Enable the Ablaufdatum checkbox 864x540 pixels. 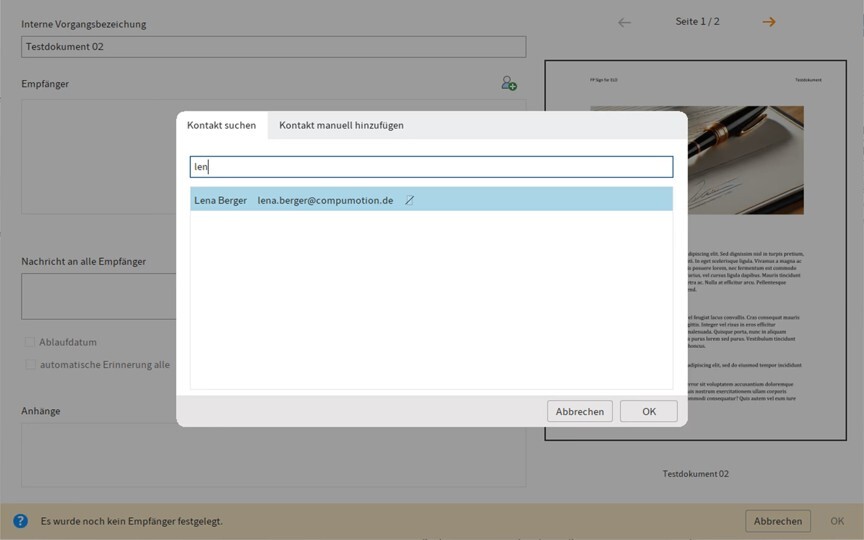point(30,342)
